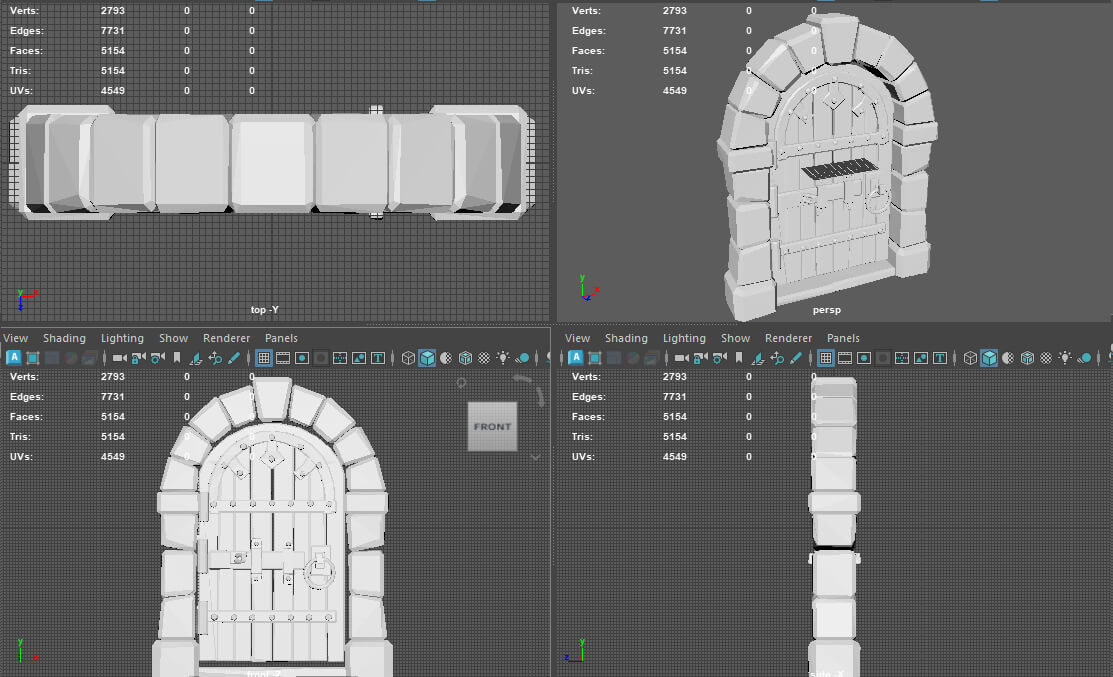Toggle Grid display in front panel toolbar
This screenshot has width=1113, height=677.
[264, 358]
